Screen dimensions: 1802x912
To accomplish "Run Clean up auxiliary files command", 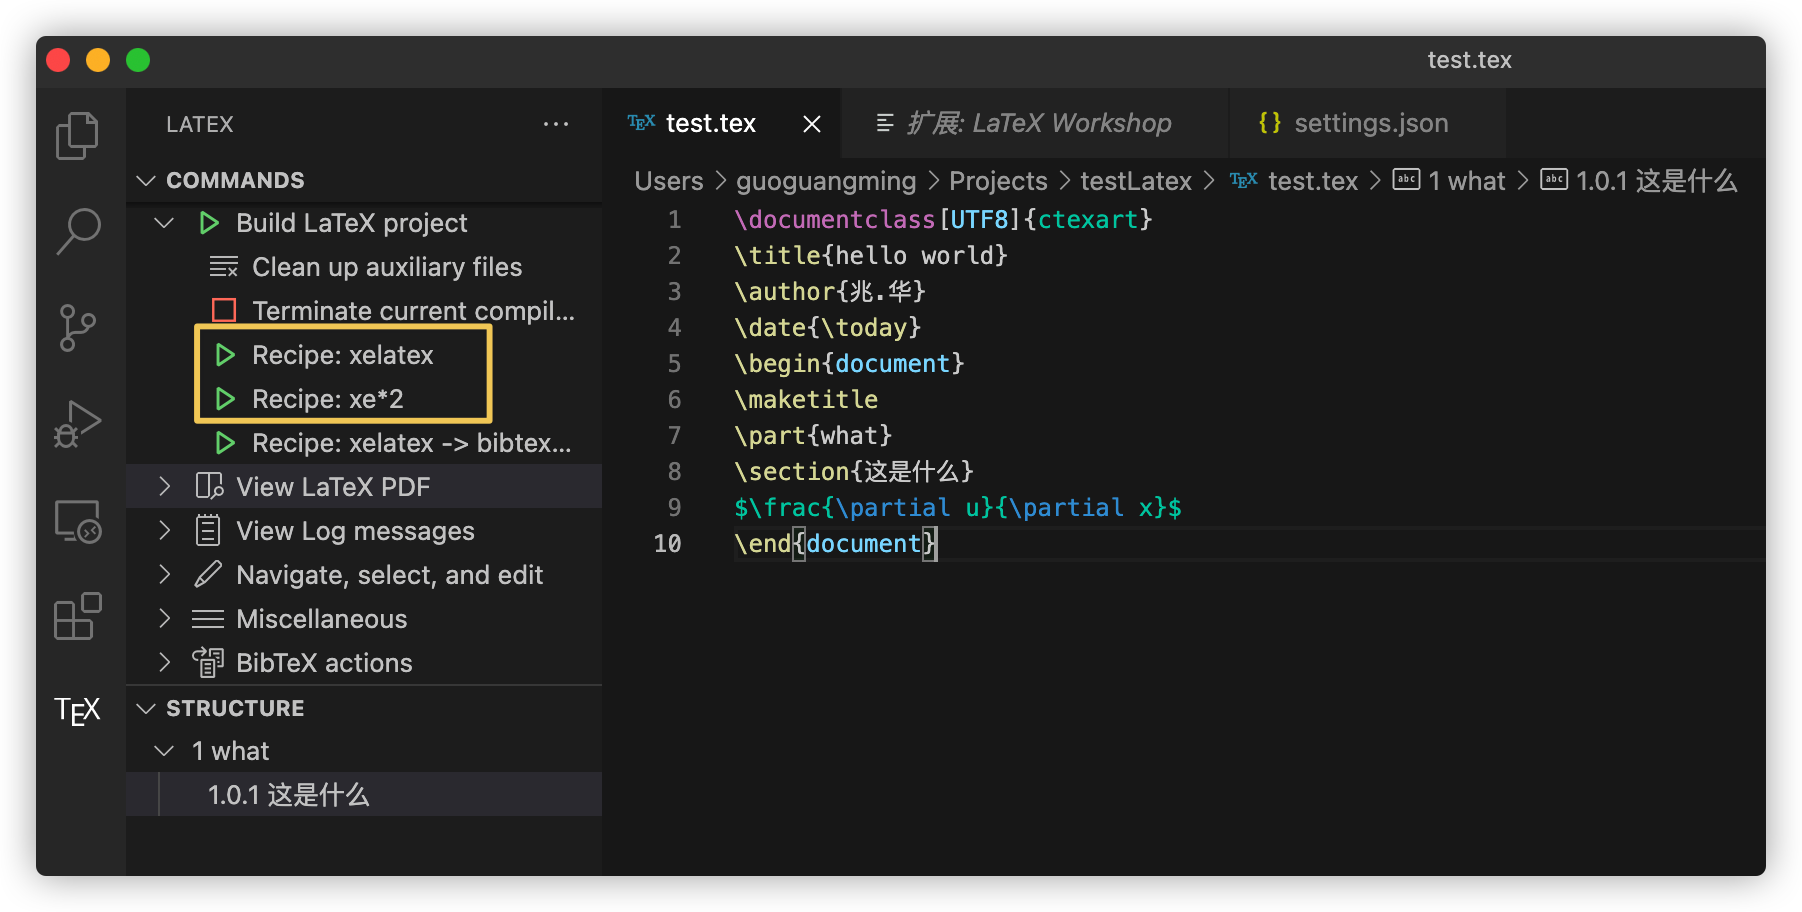I will point(386,267).
